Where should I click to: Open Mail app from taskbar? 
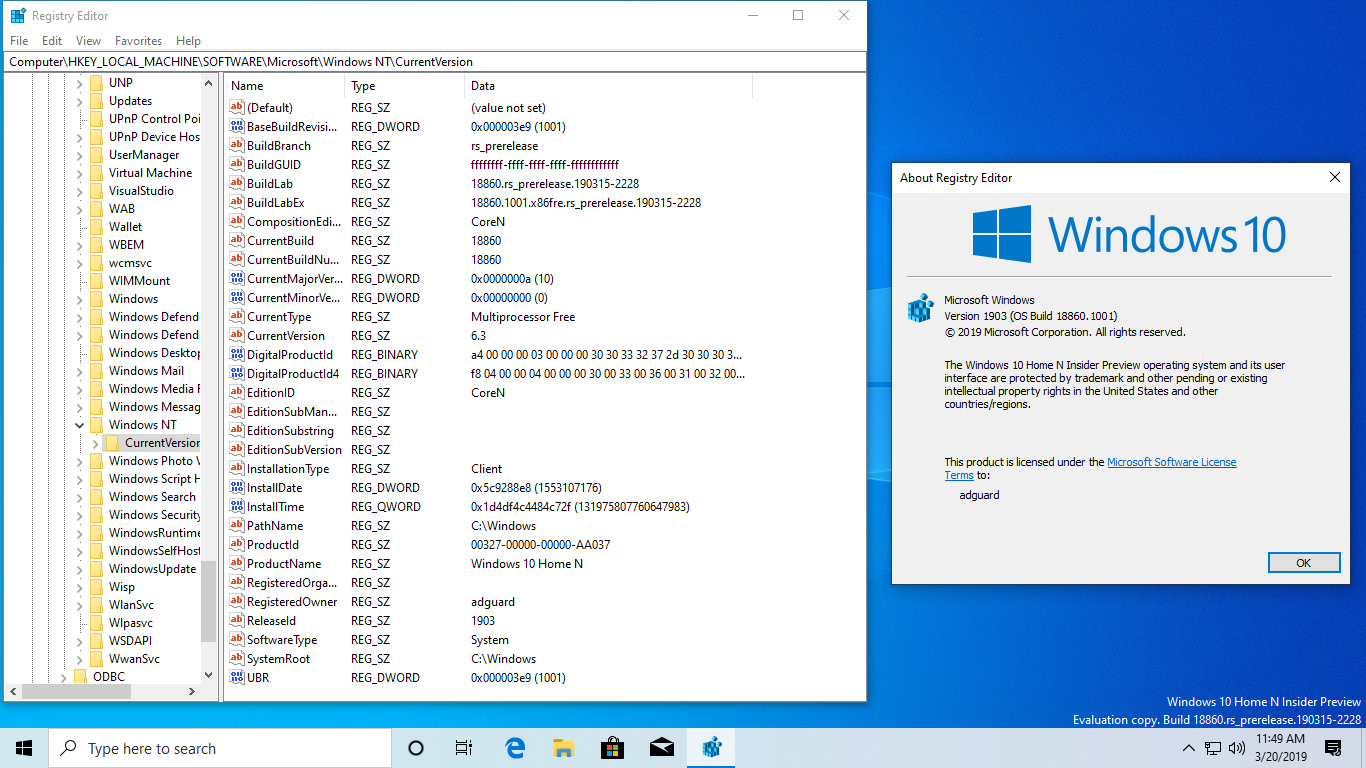click(x=661, y=748)
